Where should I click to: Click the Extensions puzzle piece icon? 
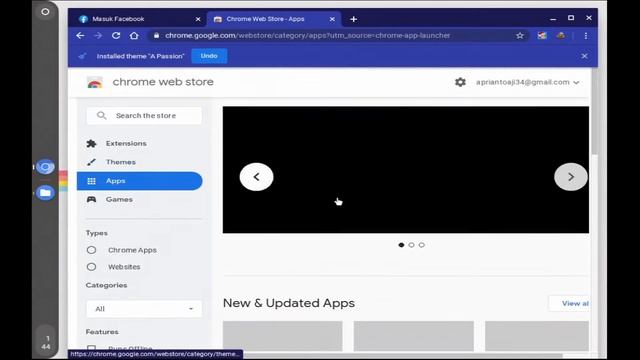click(91, 143)
